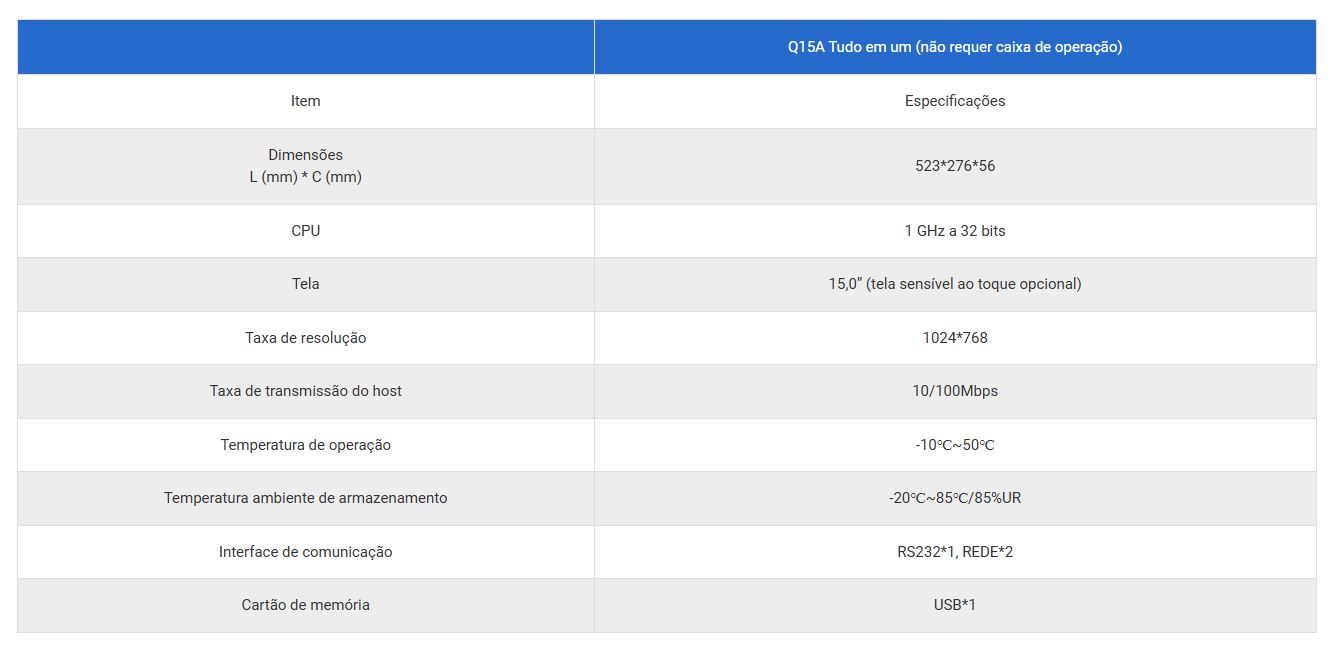Click the USB*1 memory card value

click(x=954, y=605)
